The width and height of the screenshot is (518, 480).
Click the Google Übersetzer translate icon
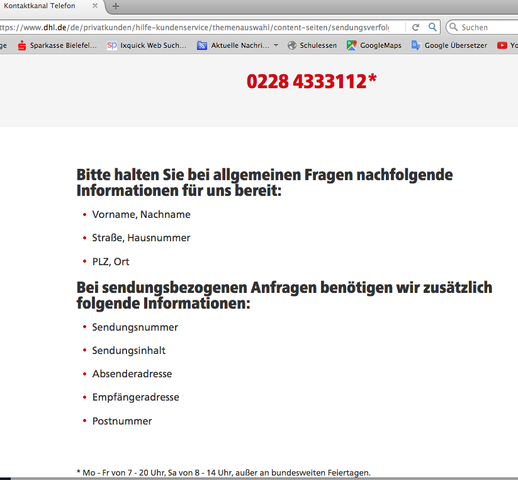(x=416, y=45)
